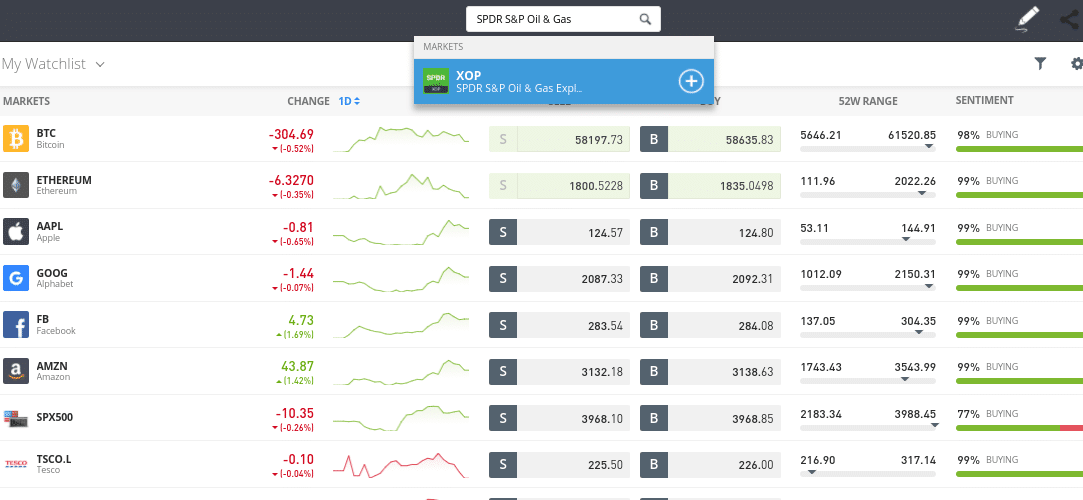Image resolution: width=1083 pixels, height=500 pixels.
Task: Click the 43.87 change value for AMZN
Action: [x=297, y=367]
